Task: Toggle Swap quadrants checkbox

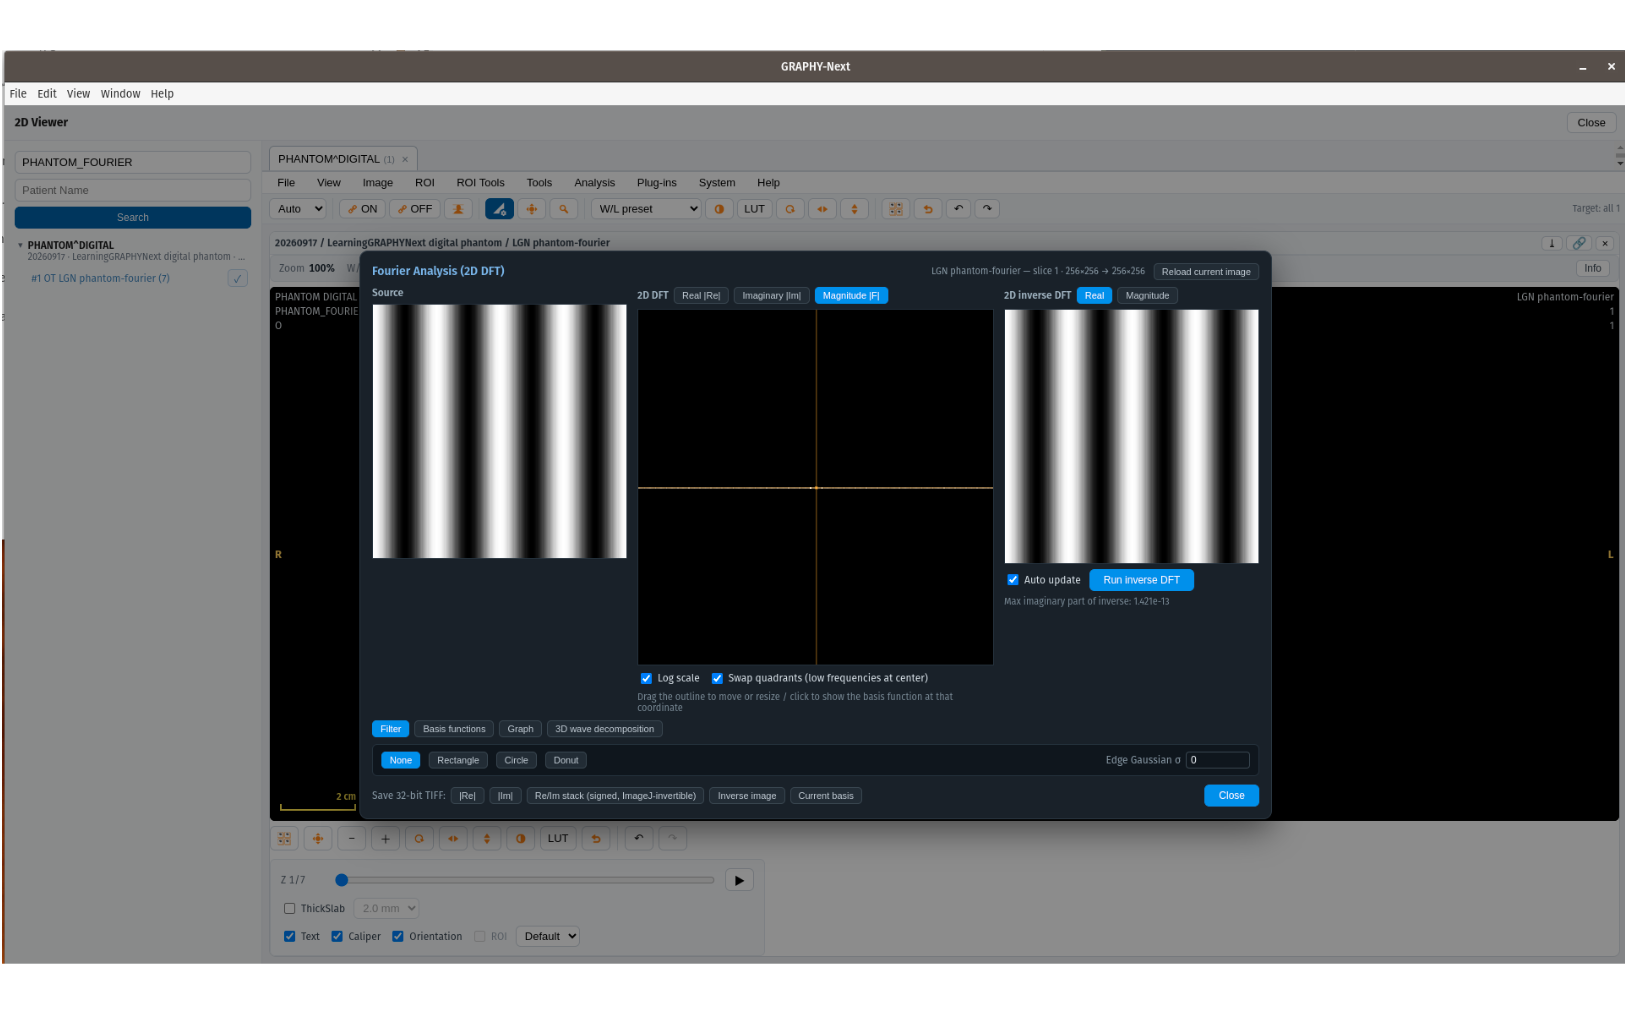Action: tap(717, 678)
